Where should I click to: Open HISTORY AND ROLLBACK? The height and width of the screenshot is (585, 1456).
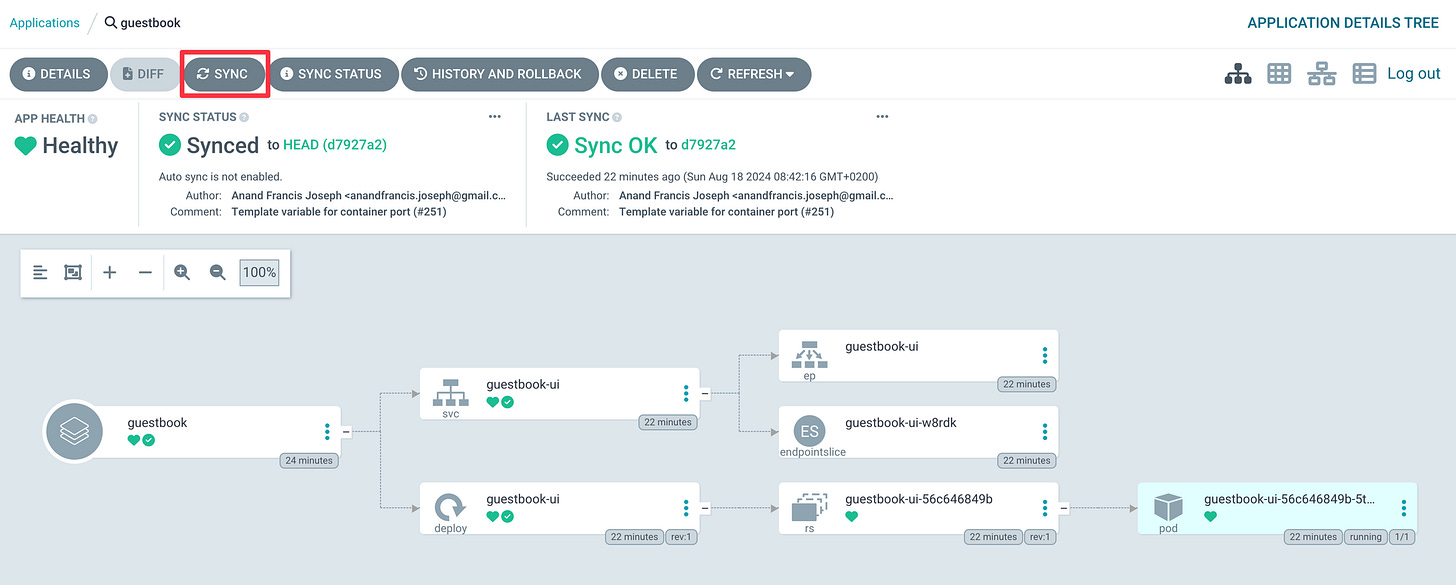click(x=500, y=73)
